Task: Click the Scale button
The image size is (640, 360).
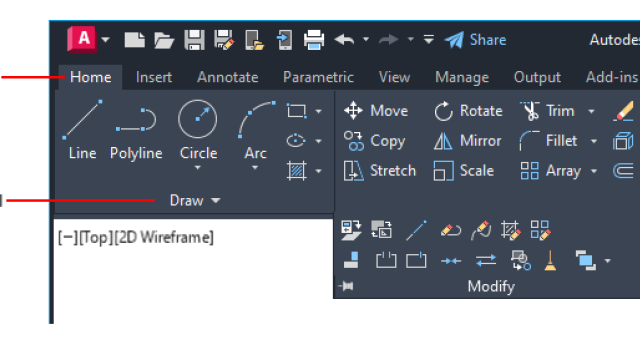Action: coord(464,171)
